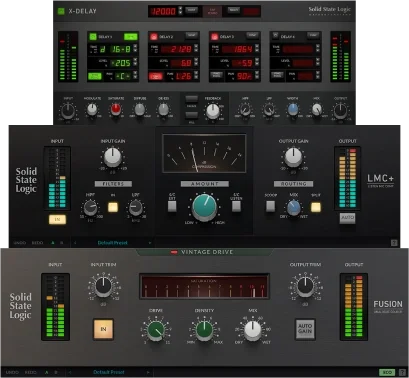Click LMC+ blue MIX knob
The height and width of the screenshot is (378, 409).
coord(294,207)
